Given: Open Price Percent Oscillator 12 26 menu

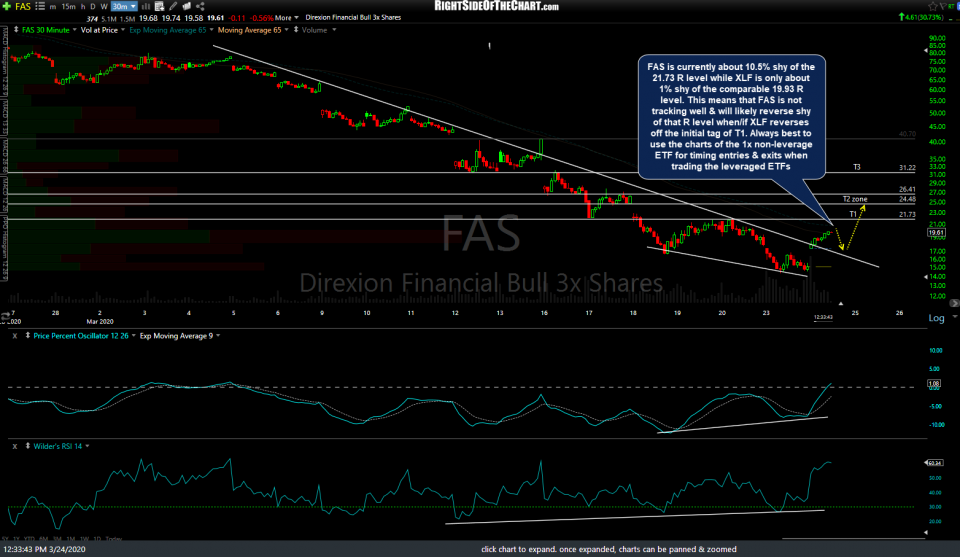Looking at the screenshot, I should point(84,336).
